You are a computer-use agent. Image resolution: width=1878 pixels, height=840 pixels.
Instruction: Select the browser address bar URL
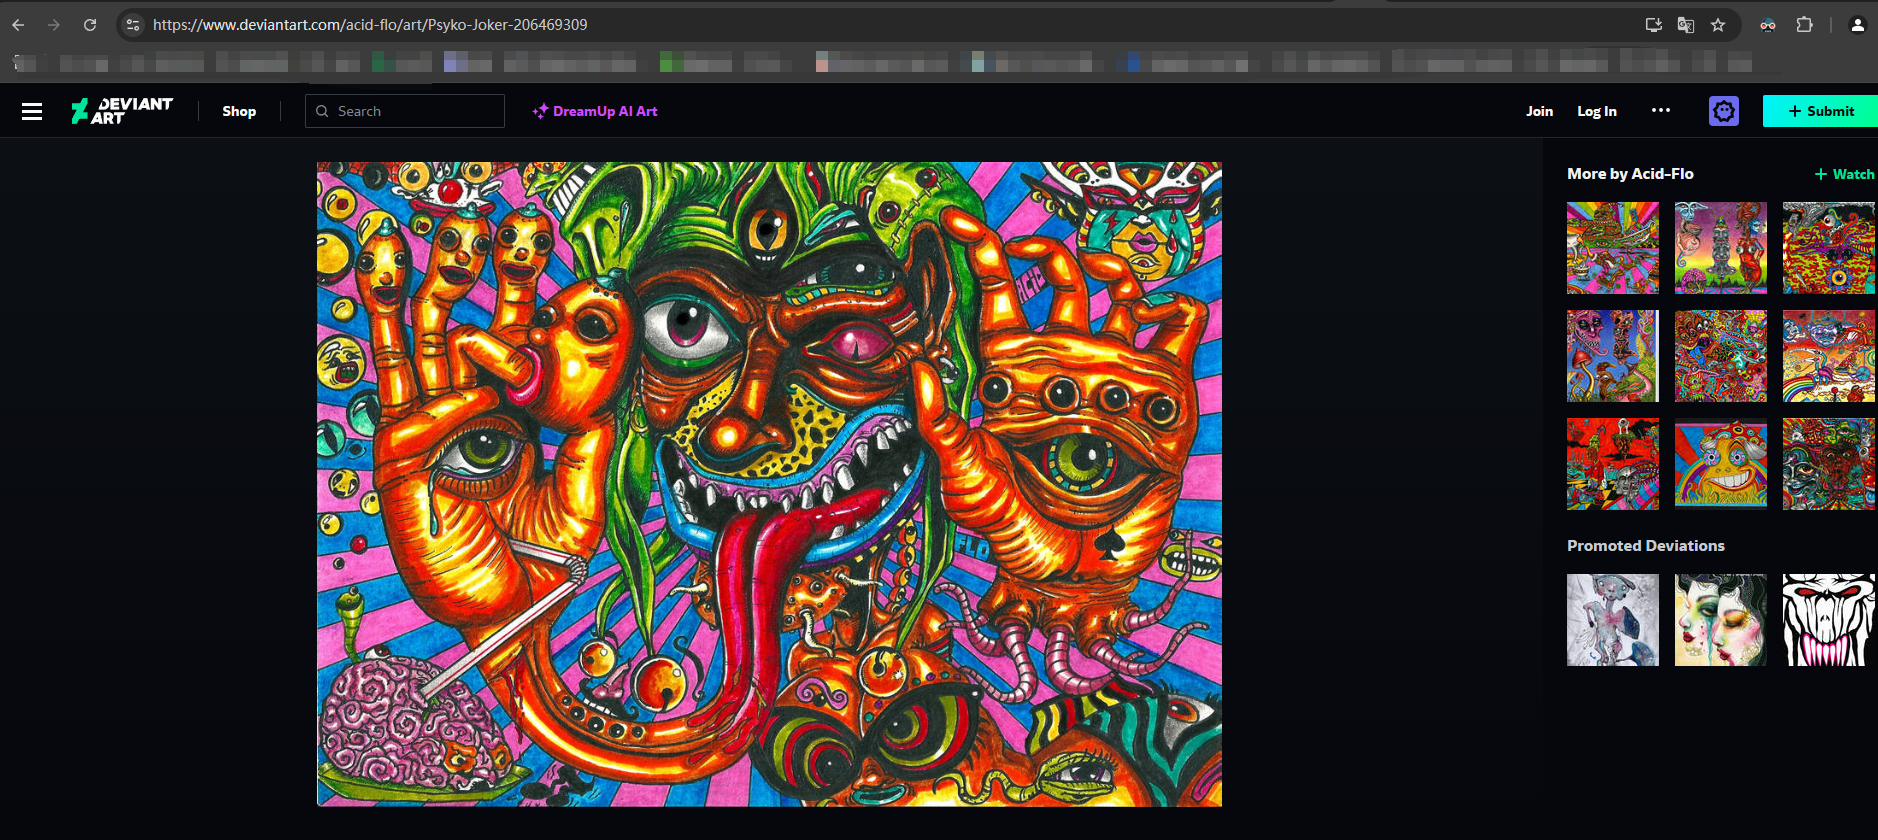[370, 25]
